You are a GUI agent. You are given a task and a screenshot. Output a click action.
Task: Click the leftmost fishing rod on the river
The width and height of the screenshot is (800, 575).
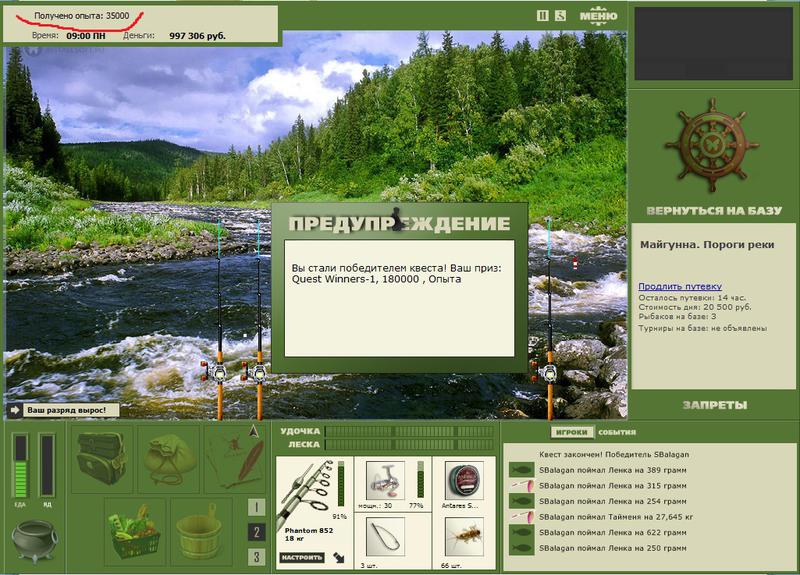click(x=220, y=321)
